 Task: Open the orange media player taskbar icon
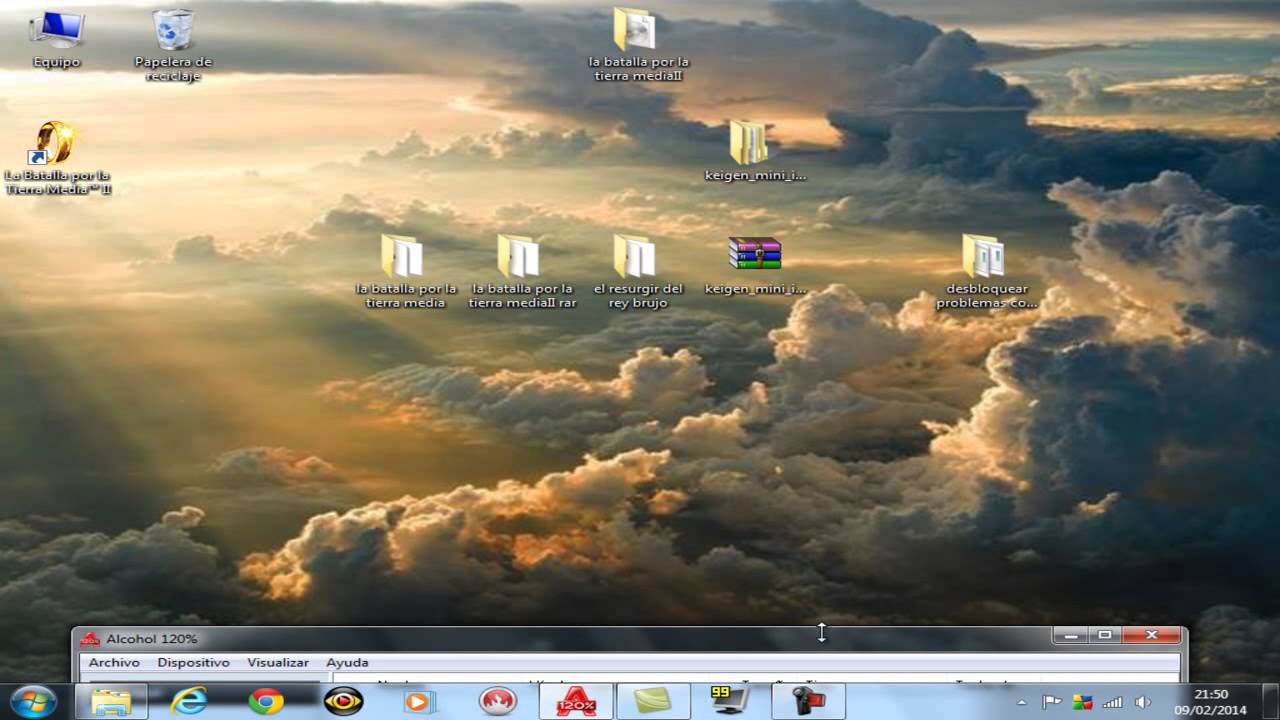tap(420, 701)
